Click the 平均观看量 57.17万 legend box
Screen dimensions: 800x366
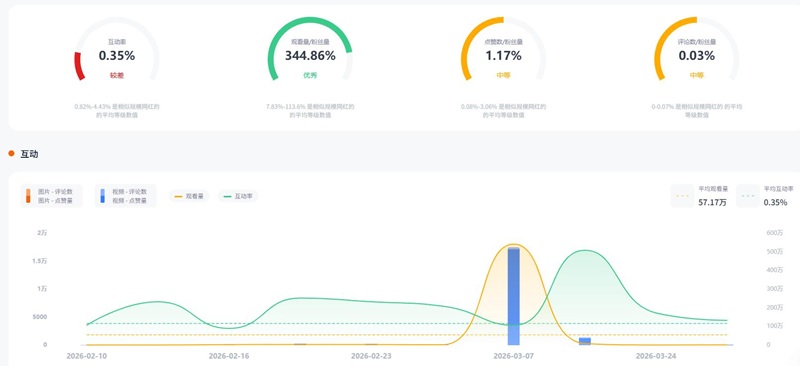click(x=700, y=196)
